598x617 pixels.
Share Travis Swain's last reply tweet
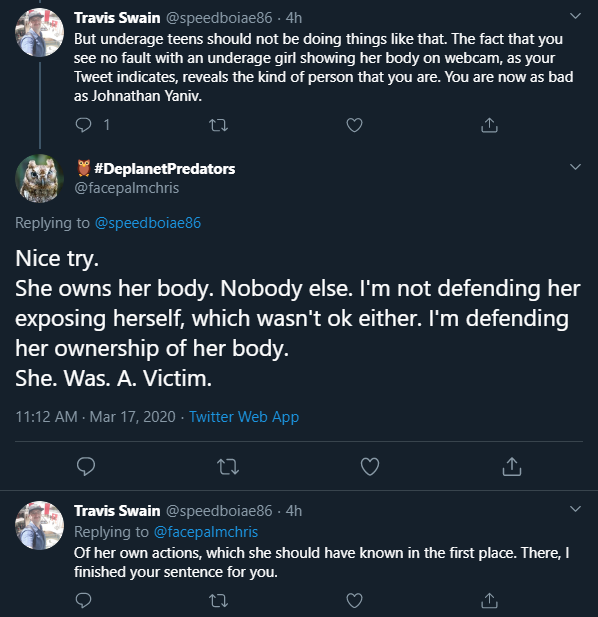[489, 600]
